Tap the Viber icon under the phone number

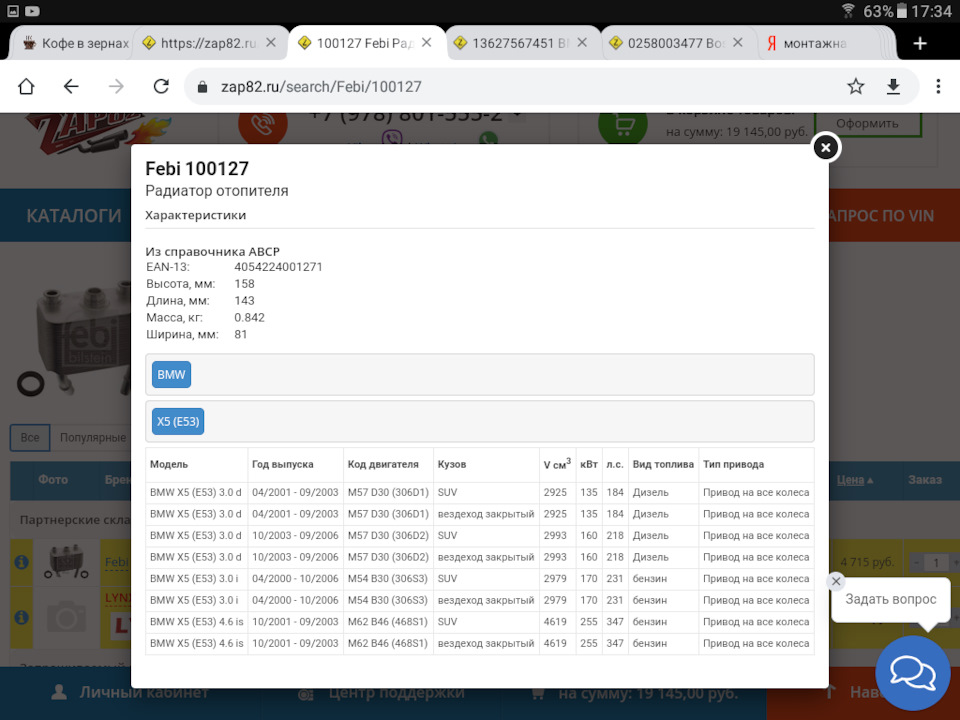[x=392, y=139]
